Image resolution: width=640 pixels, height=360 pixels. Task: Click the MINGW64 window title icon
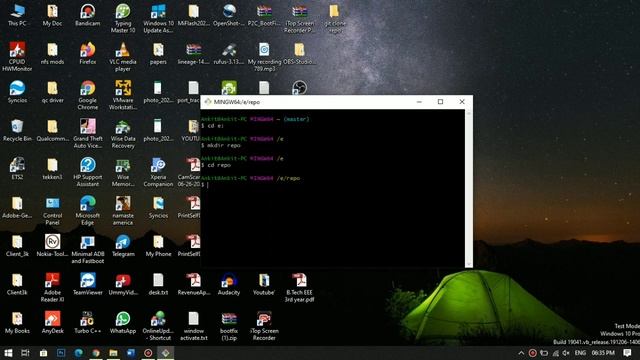point(208,102)
